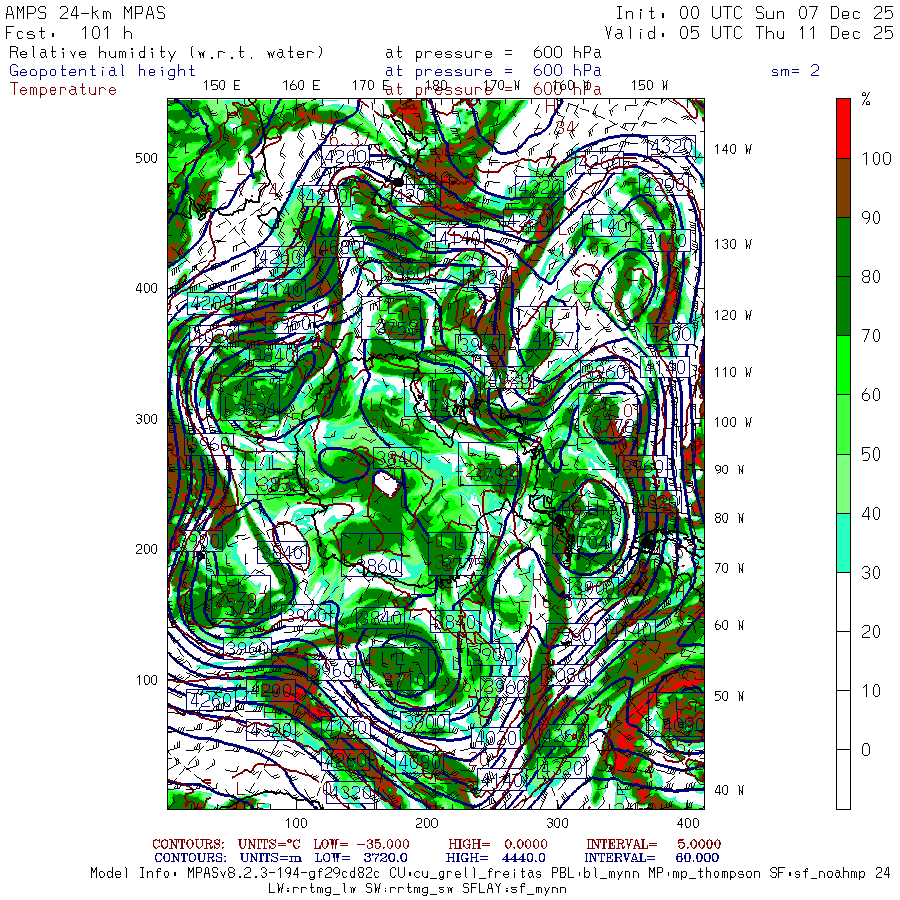This screenshot has height=900, width=900.
Task: Click the '90 W' longitude label
Action: [x=729, y=470]
